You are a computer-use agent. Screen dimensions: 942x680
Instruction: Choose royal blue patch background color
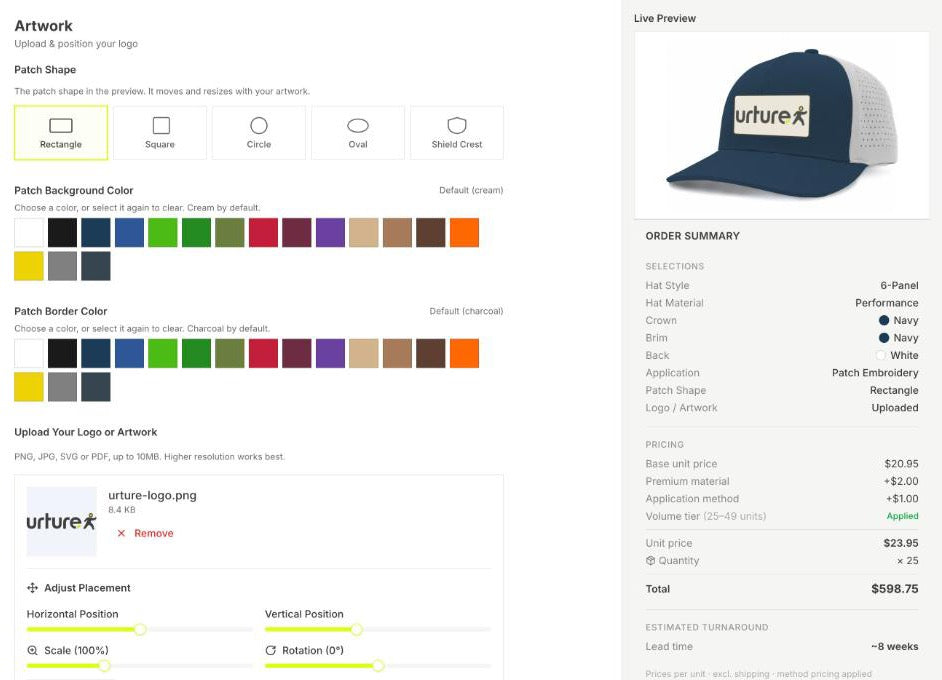[x=130, y=232]
